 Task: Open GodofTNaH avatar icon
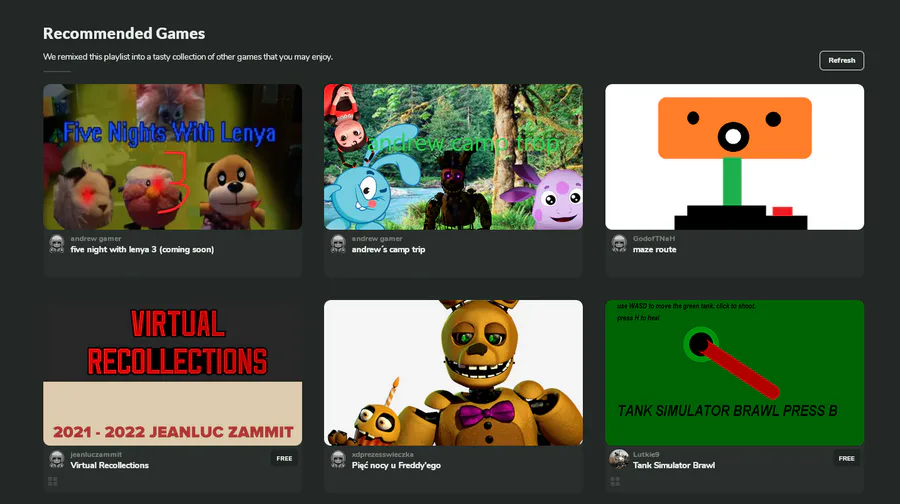619,244
